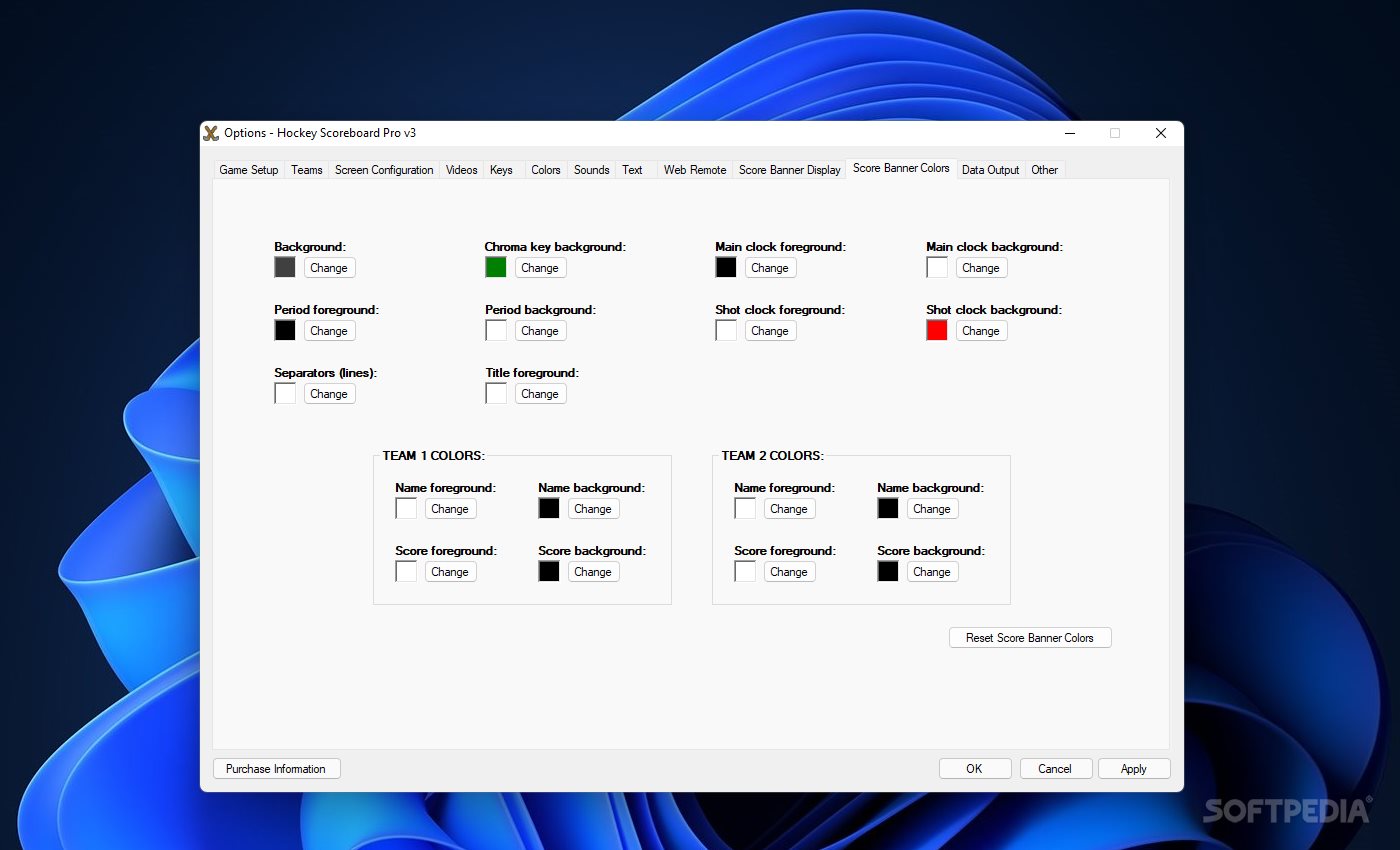
Task: Change the Main clock foreground color
Action: point(770,268)
